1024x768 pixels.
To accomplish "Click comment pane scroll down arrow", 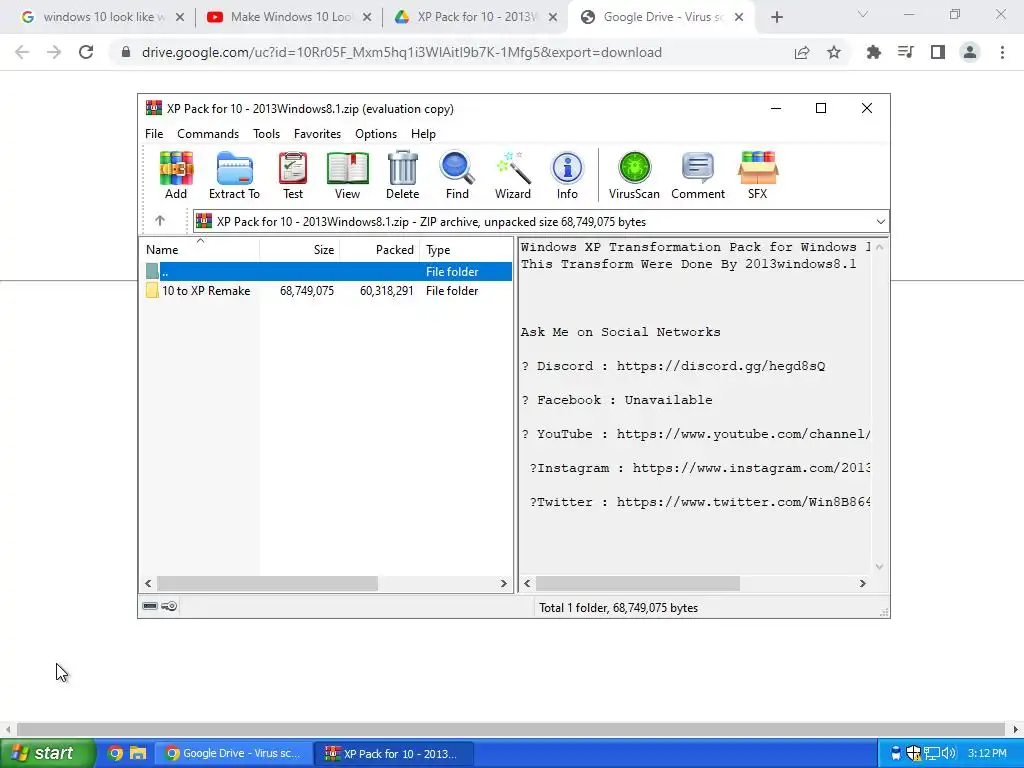I will pyautogui.click(x=879, y=566).
